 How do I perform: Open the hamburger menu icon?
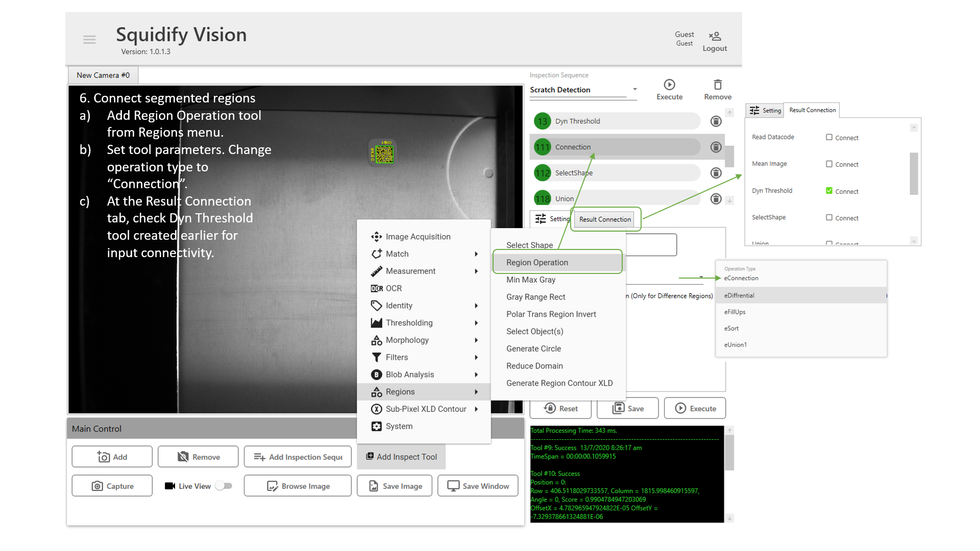coord(89,39)
